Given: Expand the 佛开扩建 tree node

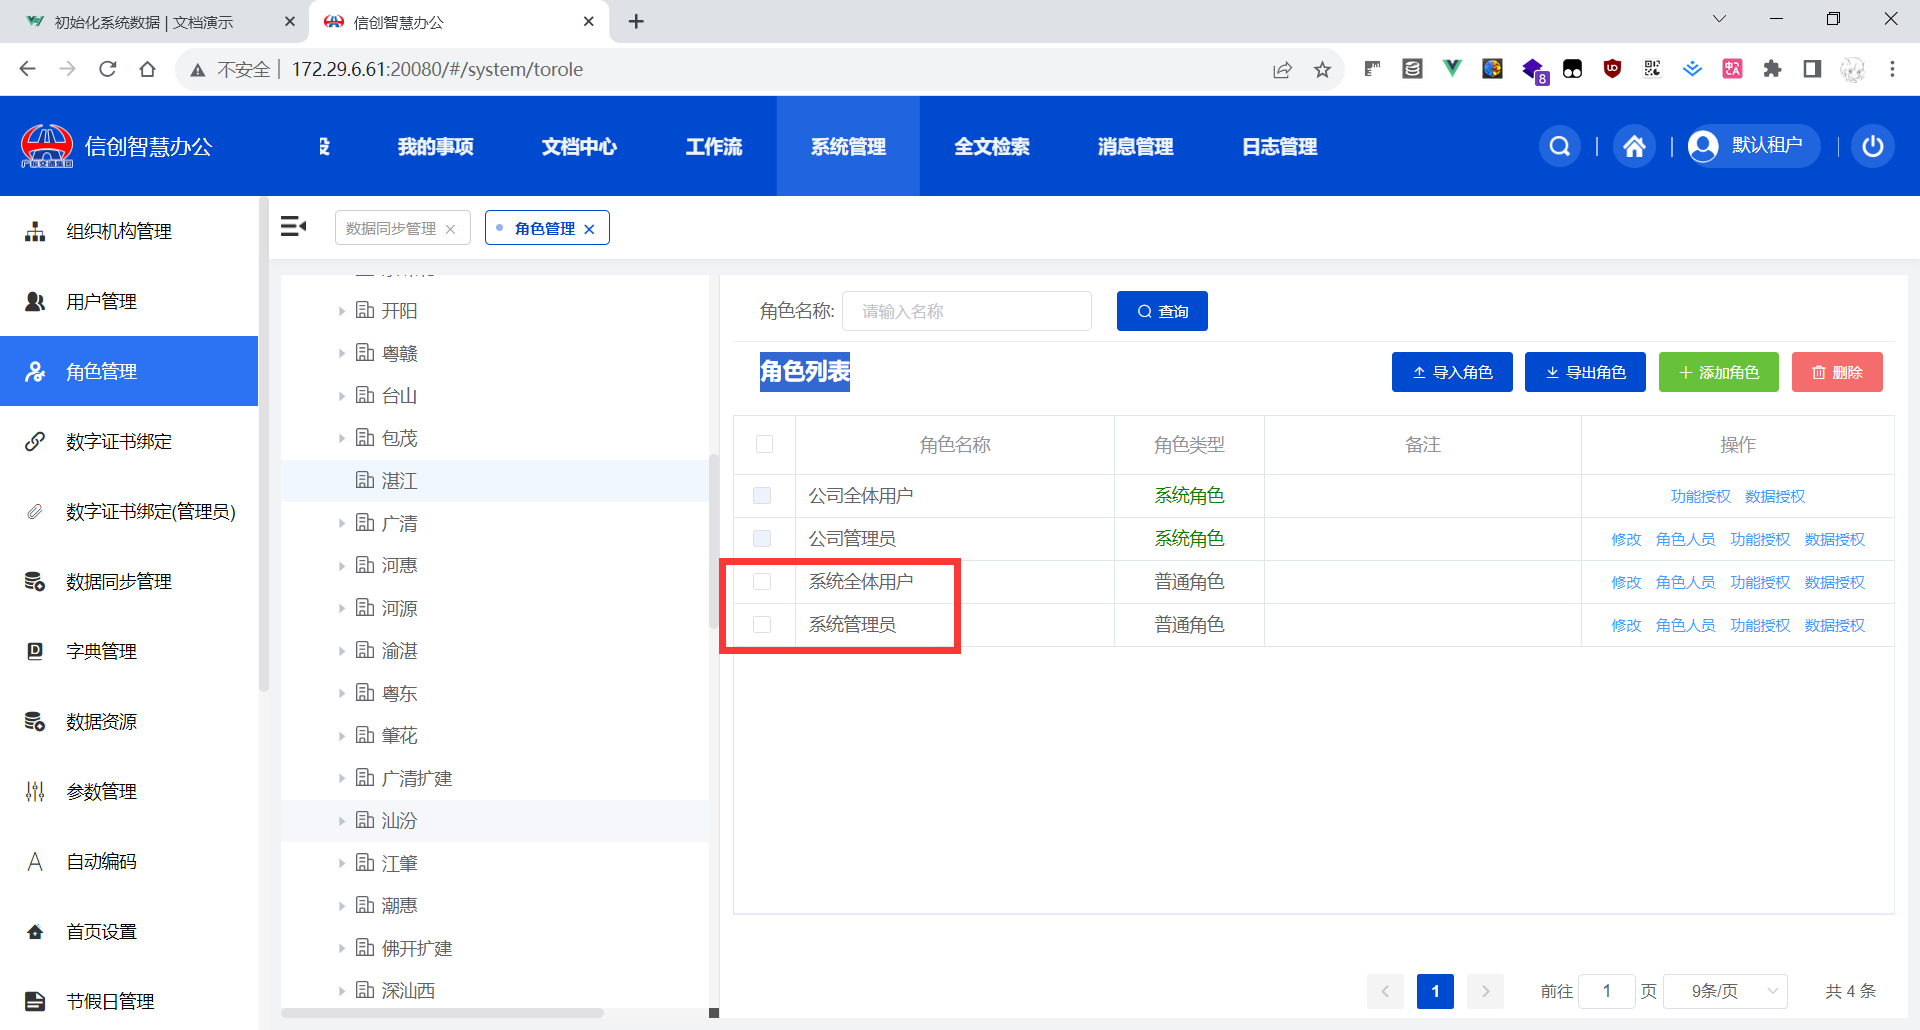Looking at the screenshot, I should 341,948.
